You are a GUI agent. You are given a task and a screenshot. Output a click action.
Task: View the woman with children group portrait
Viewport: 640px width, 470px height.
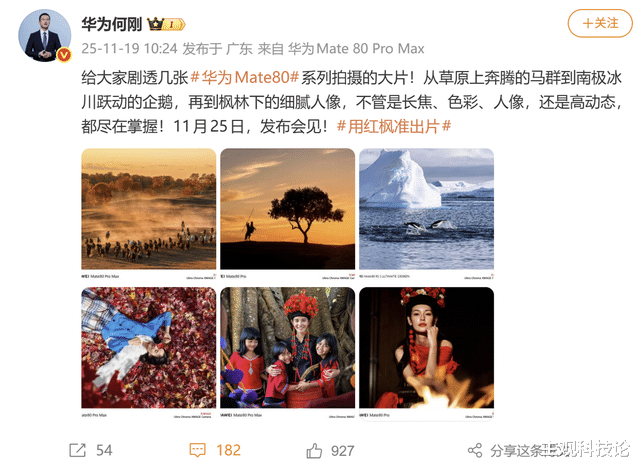pos(287,348)
